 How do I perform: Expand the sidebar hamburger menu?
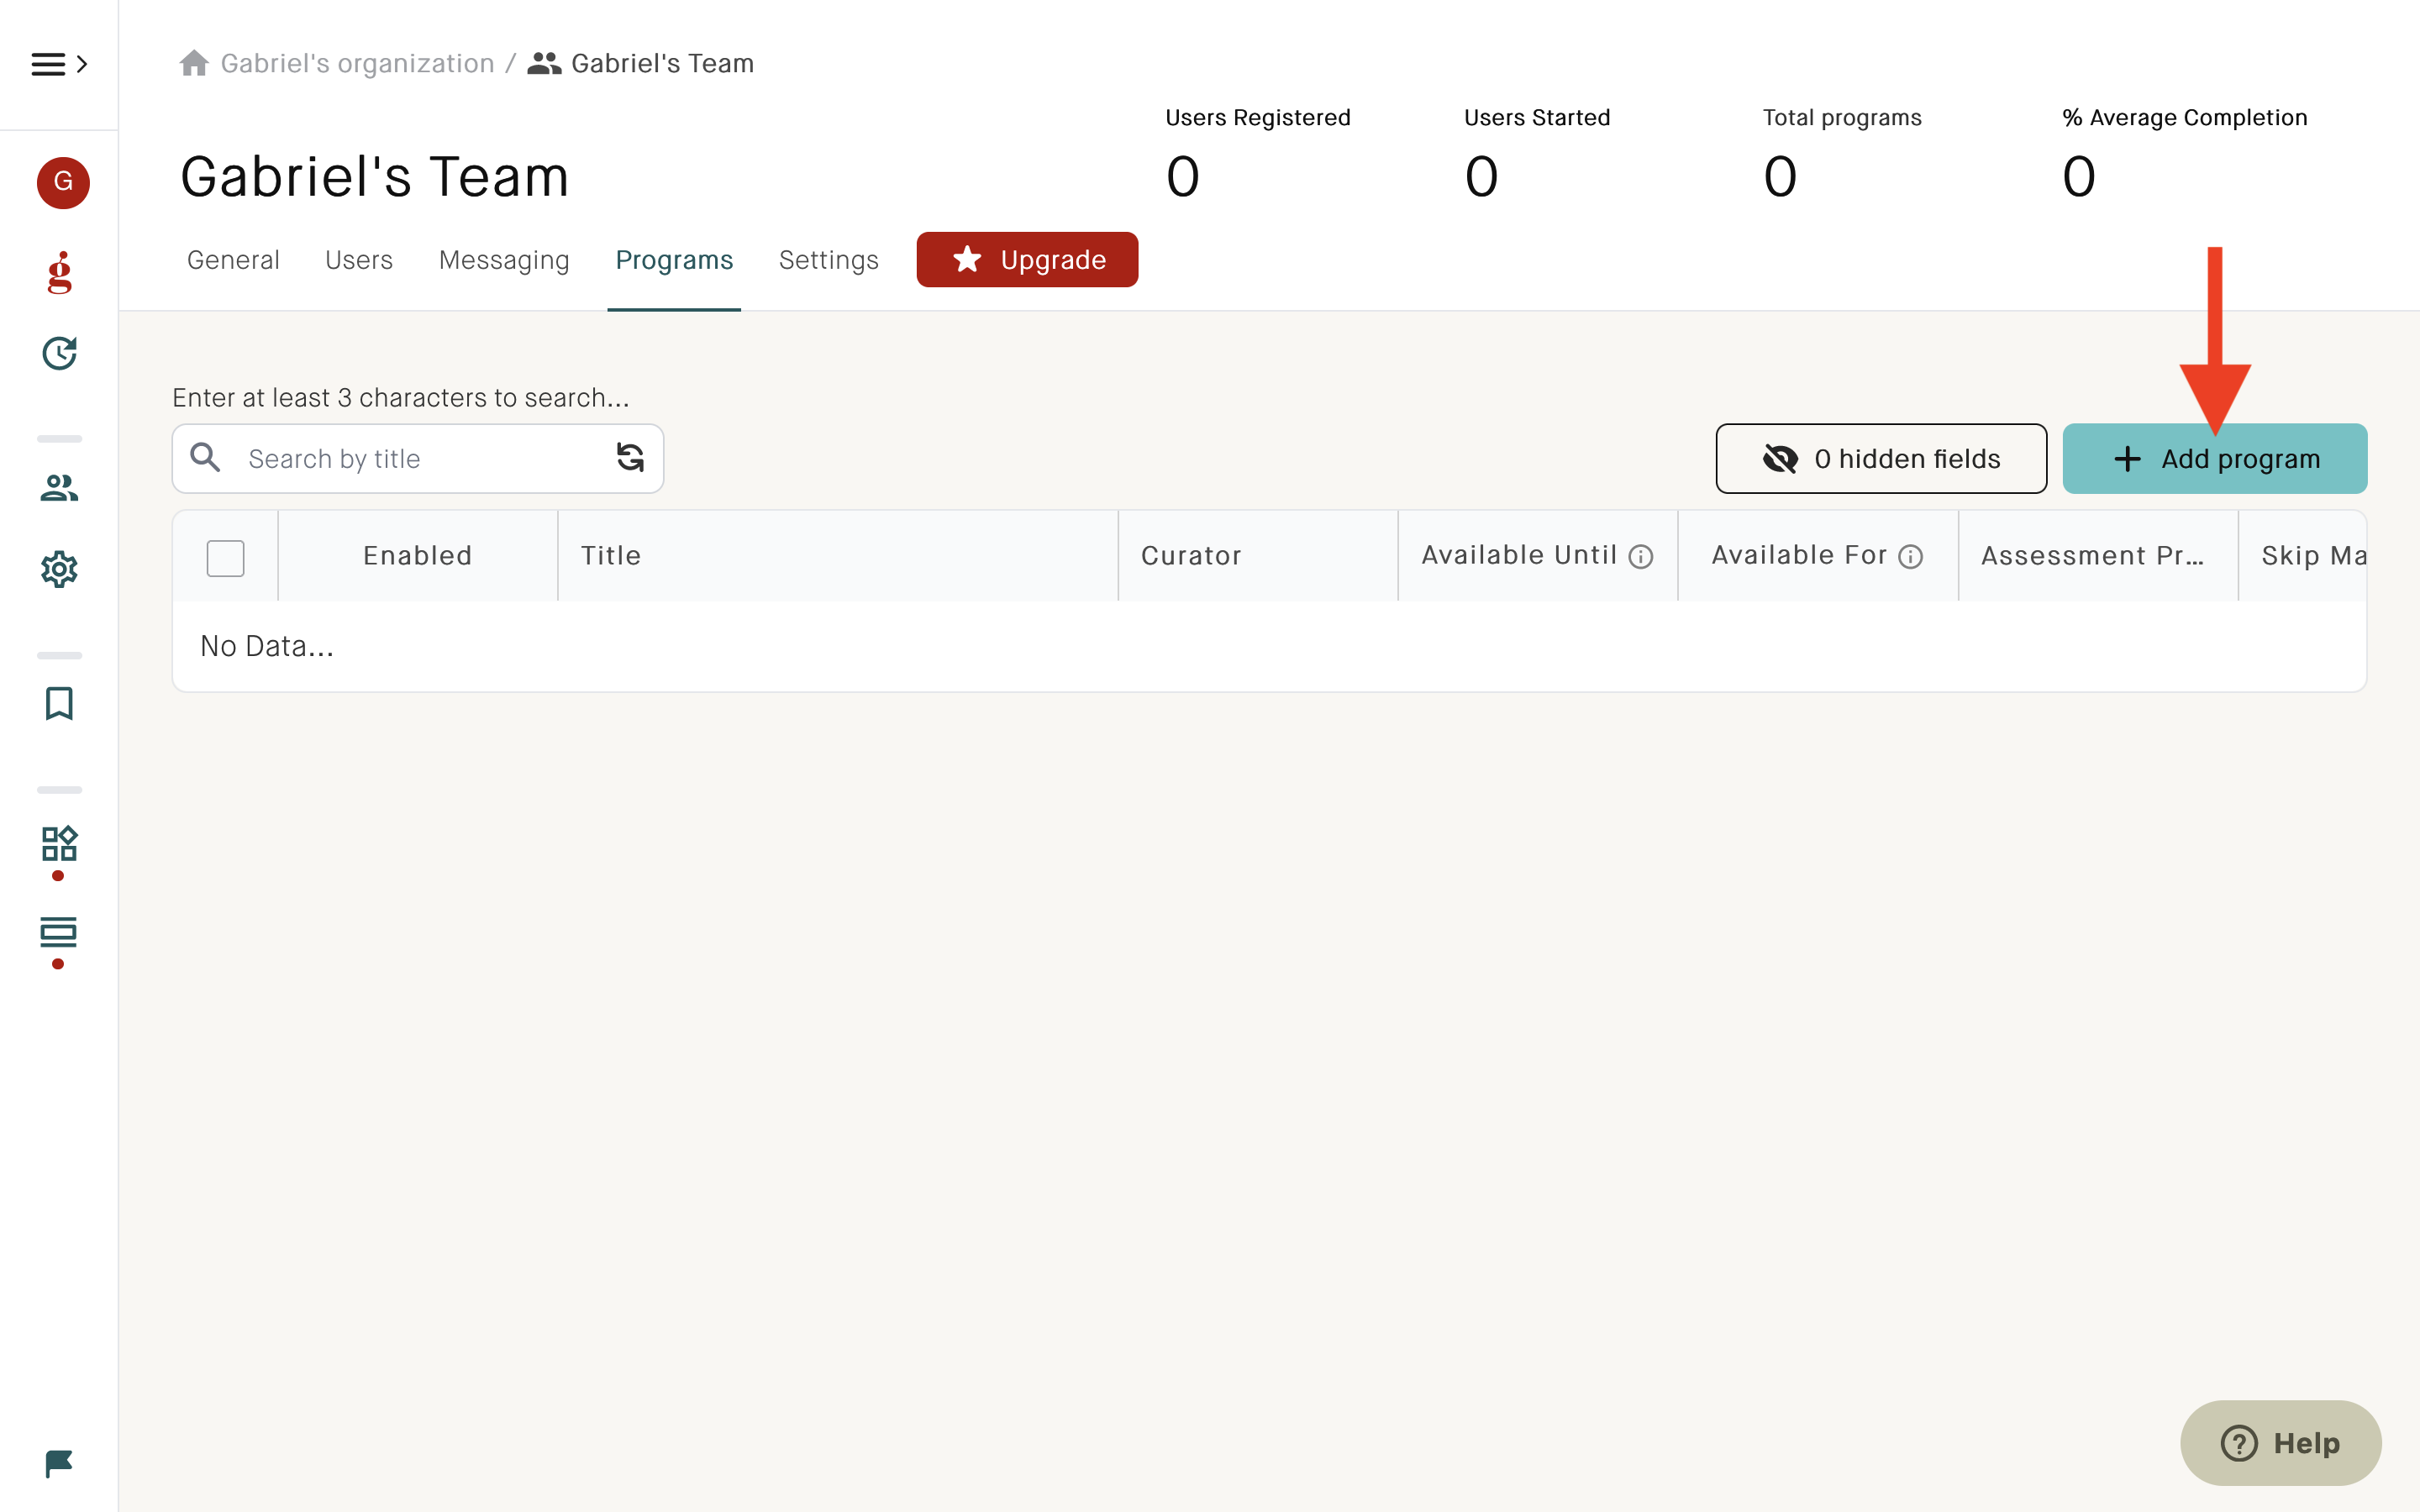click(59, 65)
